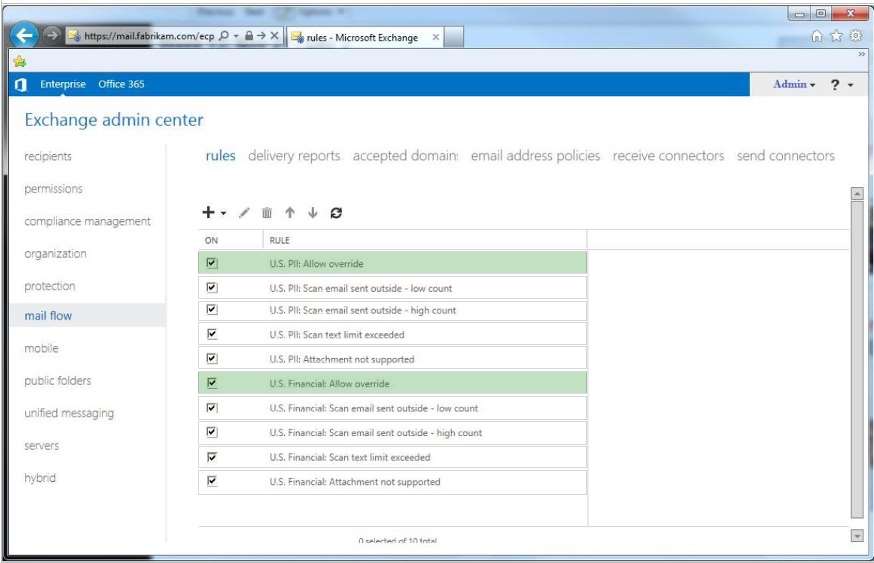This screenshot has height=563, width=874.
Task: Open the address bar search dropdown arrow
Action: [x=236, y=36]
